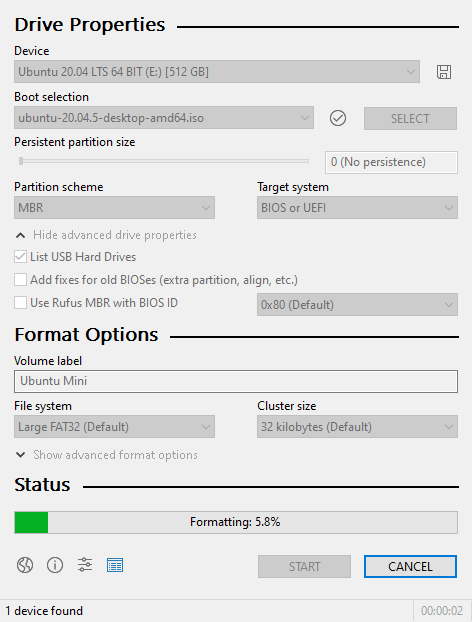Viewport: 472px width, 622px height.
Task: Open the Device dropdown
Action: click(x=217, y=72)
